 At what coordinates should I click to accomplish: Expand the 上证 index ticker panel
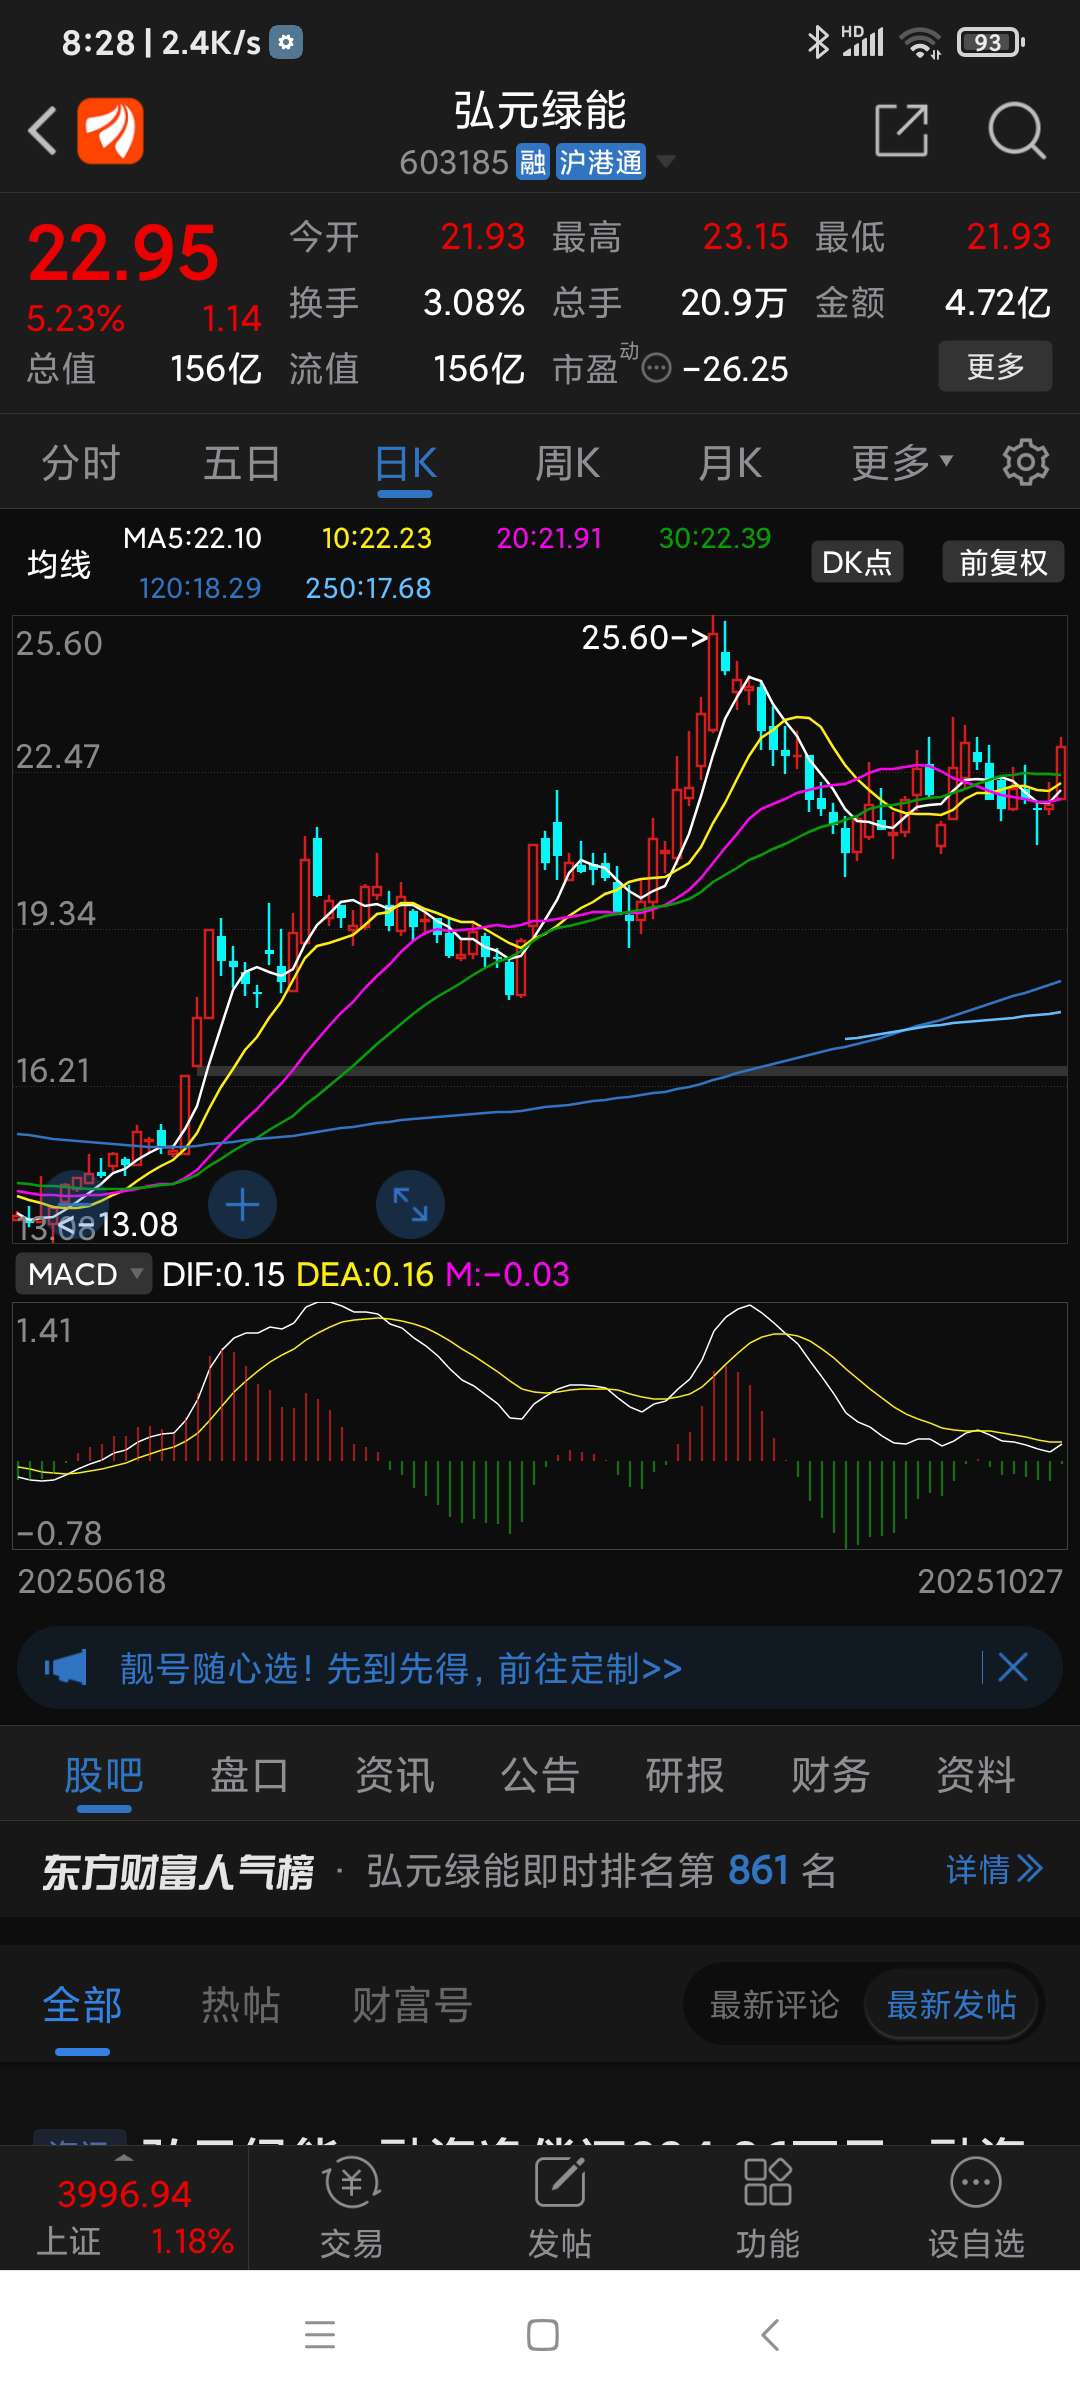coord(124,2207)
